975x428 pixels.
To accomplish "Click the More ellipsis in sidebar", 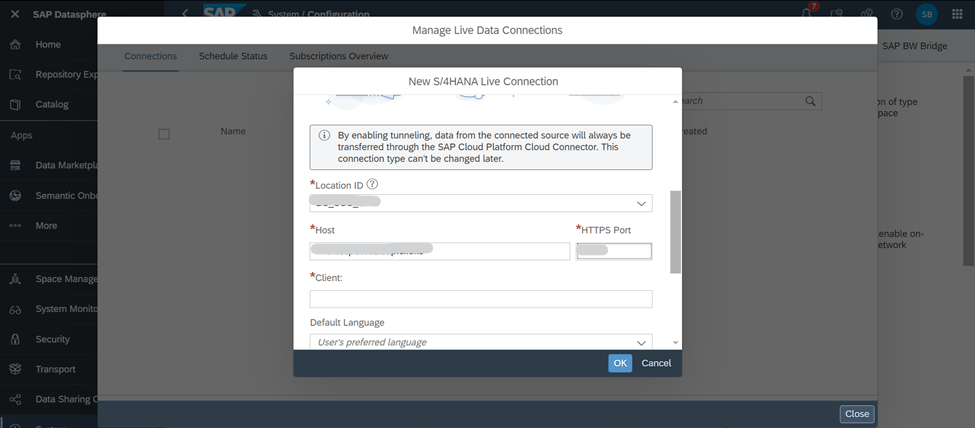I will pyautogui.click(x=16, y=226).
